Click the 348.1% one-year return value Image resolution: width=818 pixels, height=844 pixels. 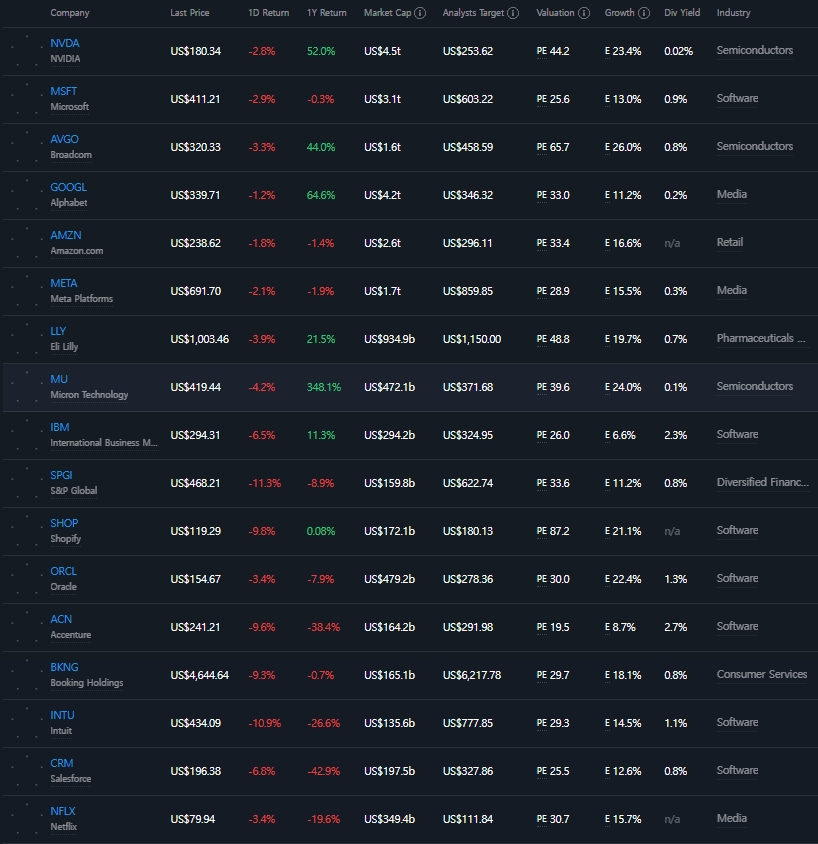click(x=323, y=388)
